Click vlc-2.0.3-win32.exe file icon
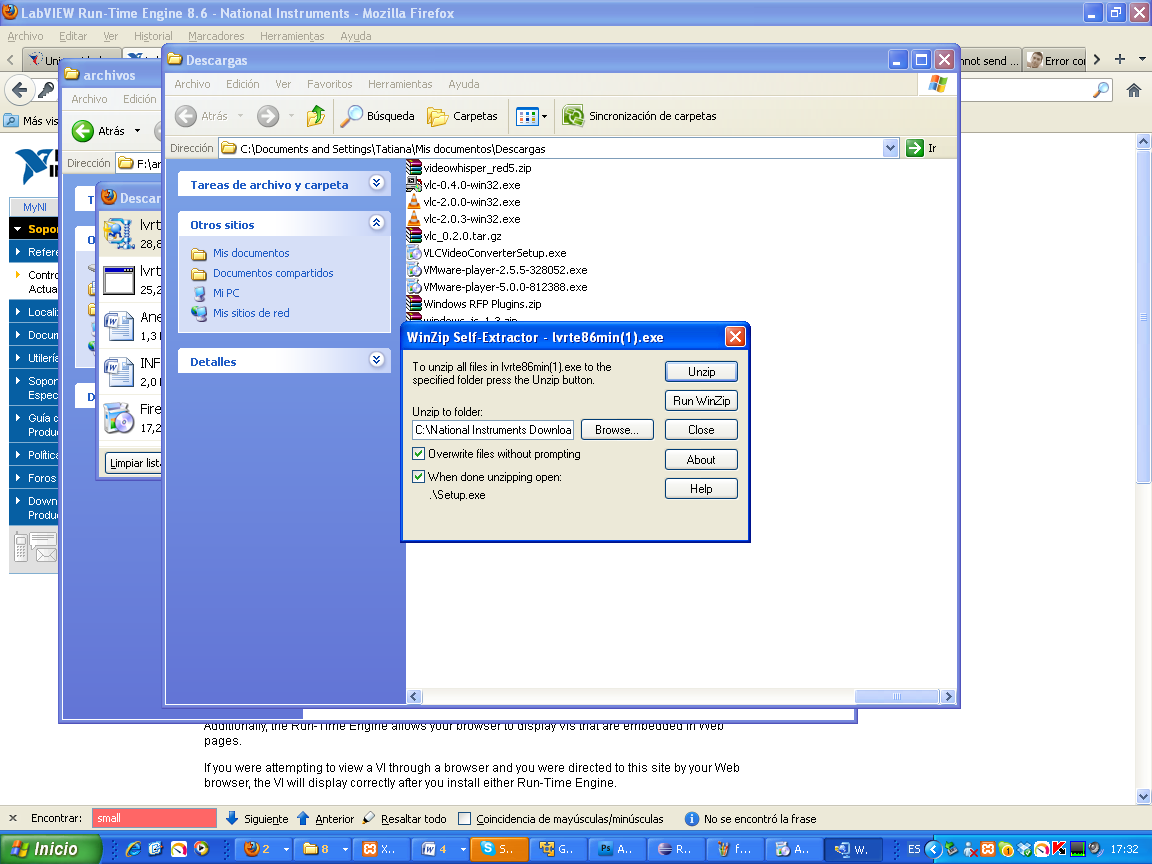The image size is (1152, 864). [414, 219]
